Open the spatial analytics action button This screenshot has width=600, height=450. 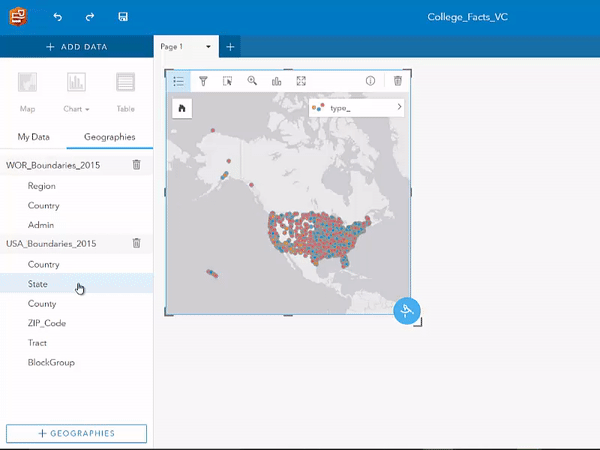pos(407,311)
